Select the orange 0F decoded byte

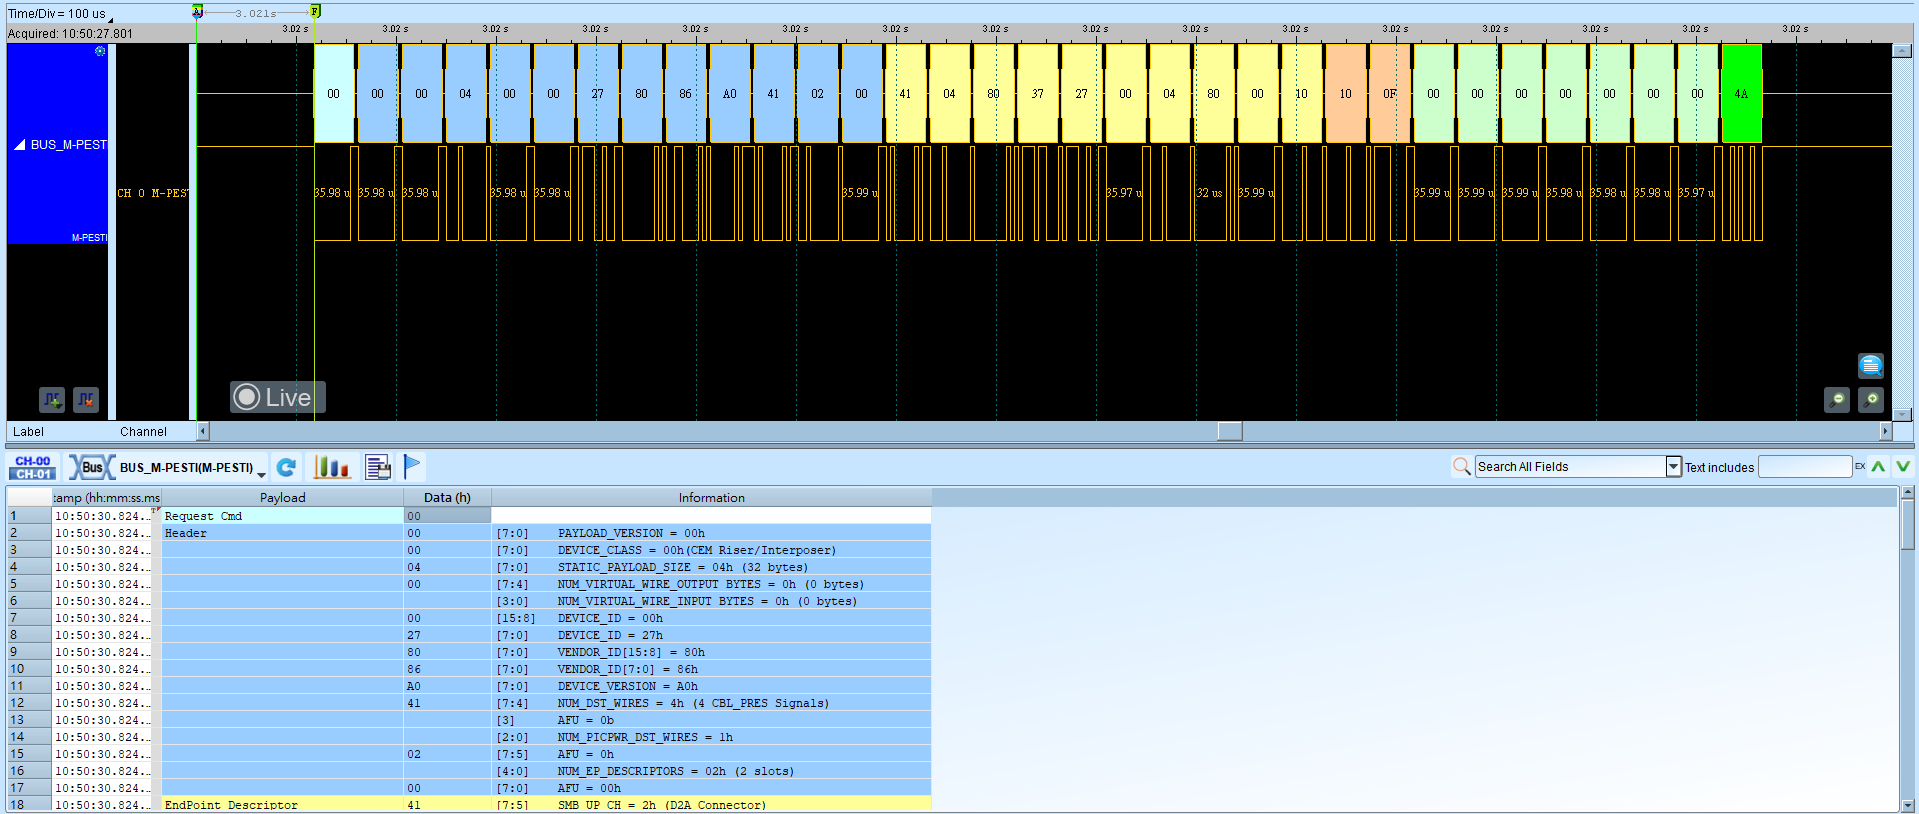[1389, 94]
